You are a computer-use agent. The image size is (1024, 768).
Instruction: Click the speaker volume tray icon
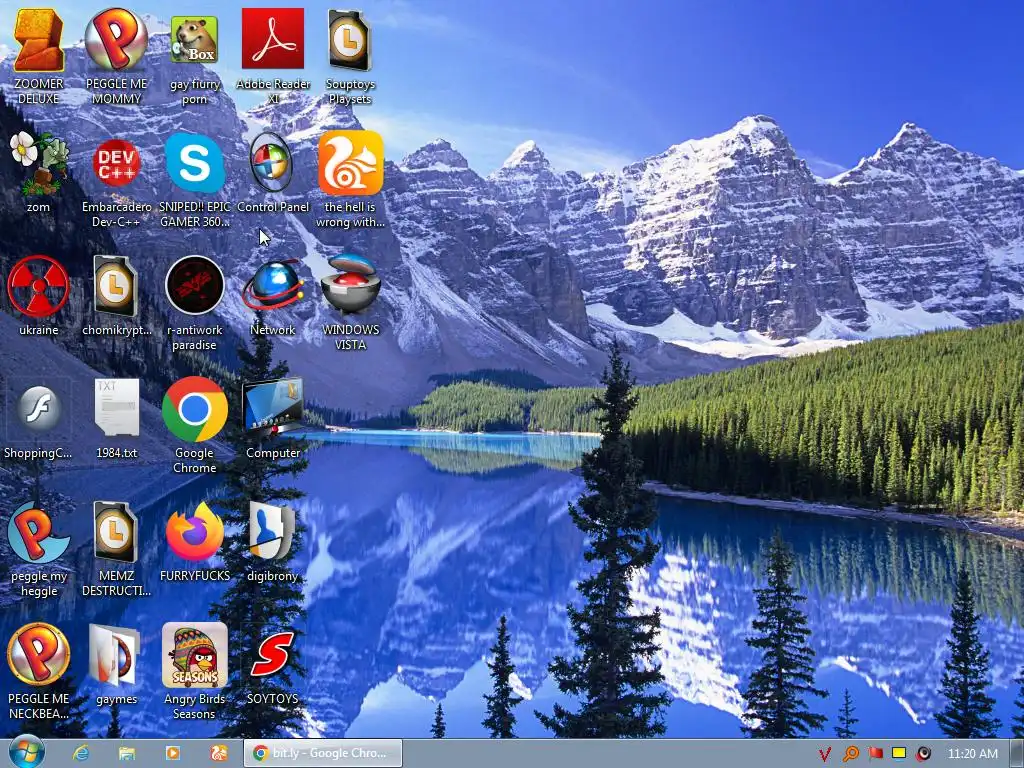pos(923,754)
